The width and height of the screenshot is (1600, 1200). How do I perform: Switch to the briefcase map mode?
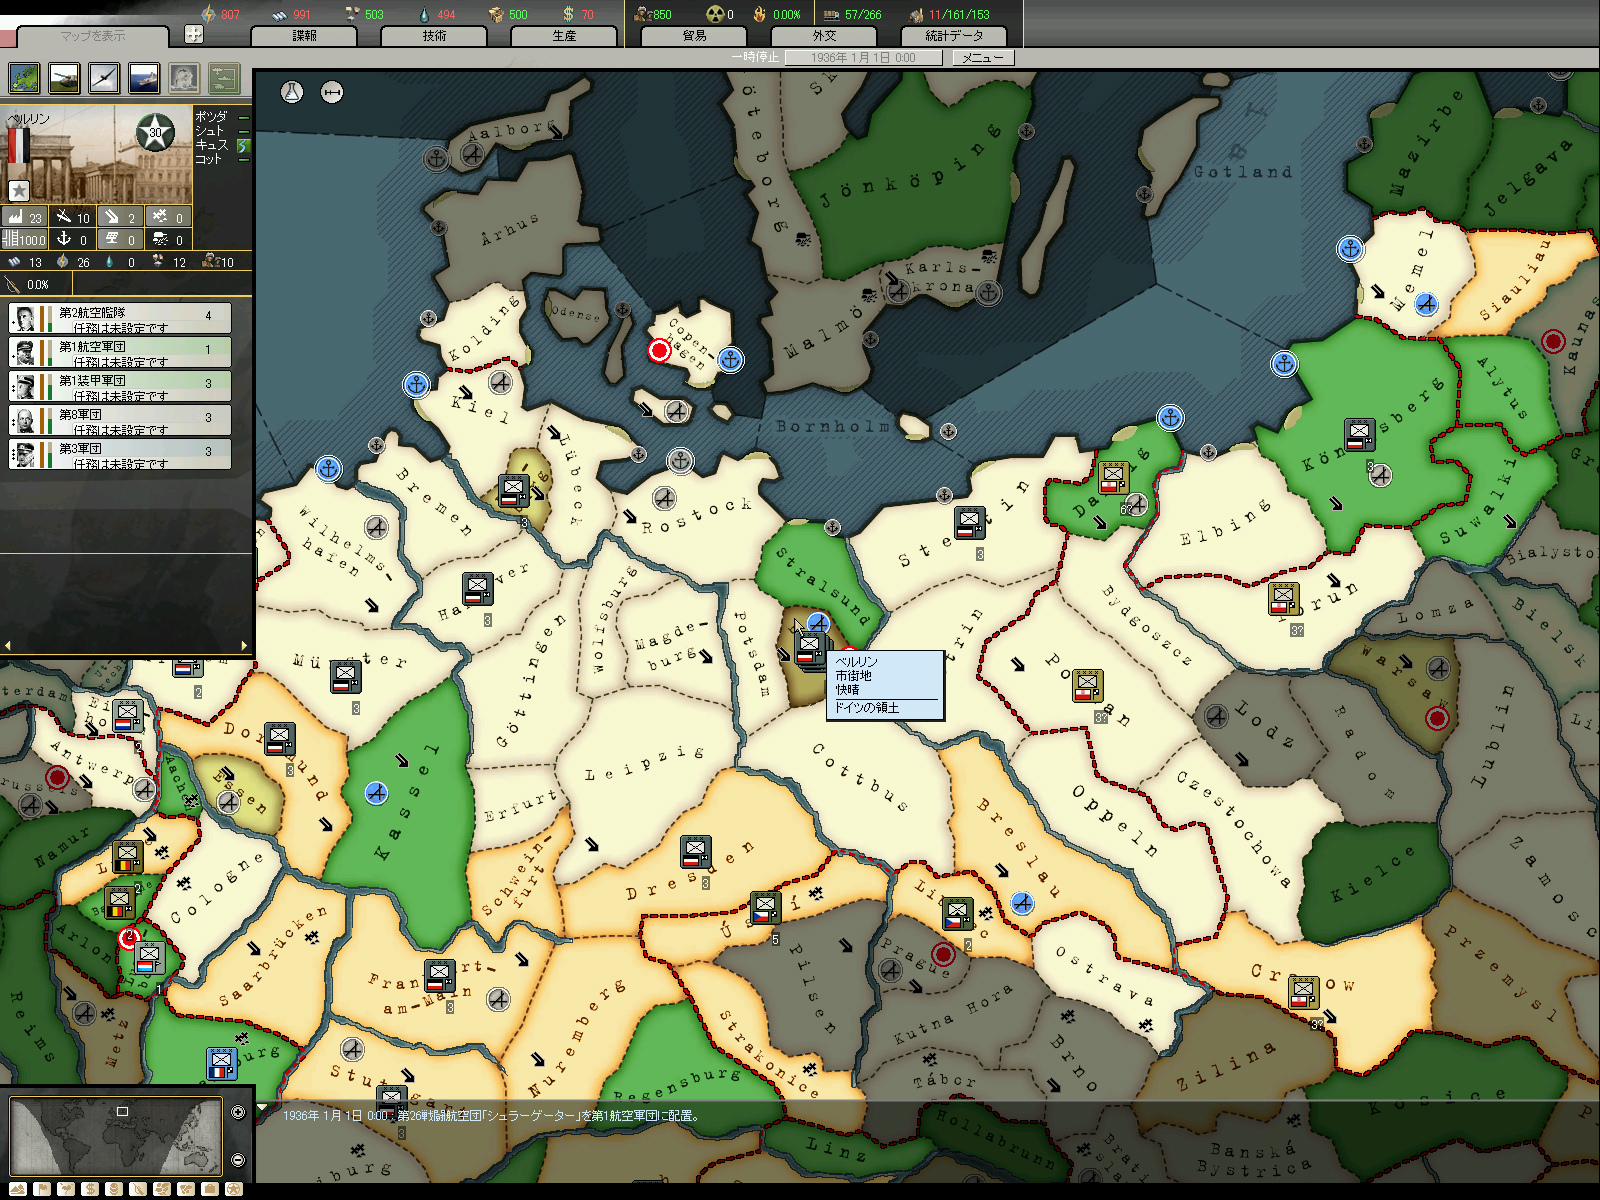(209, 1189)
